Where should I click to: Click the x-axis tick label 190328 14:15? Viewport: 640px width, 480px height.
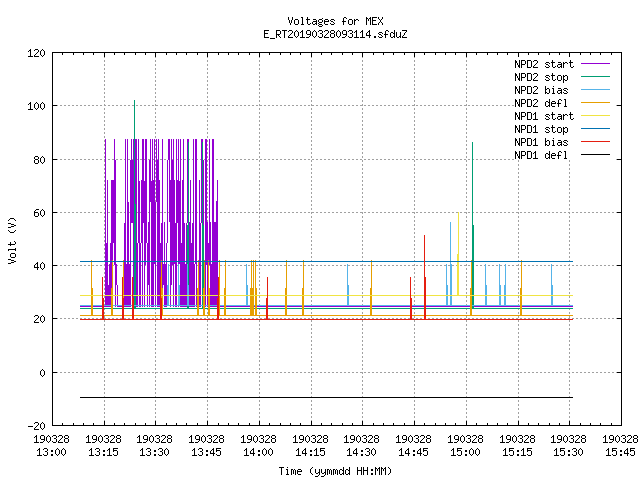point(310,446)
